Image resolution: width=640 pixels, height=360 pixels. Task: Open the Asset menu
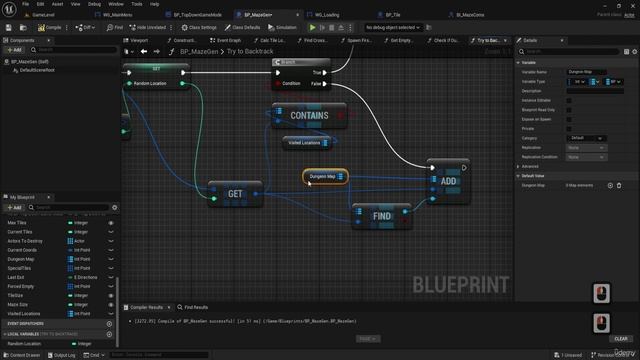(57, 4)
